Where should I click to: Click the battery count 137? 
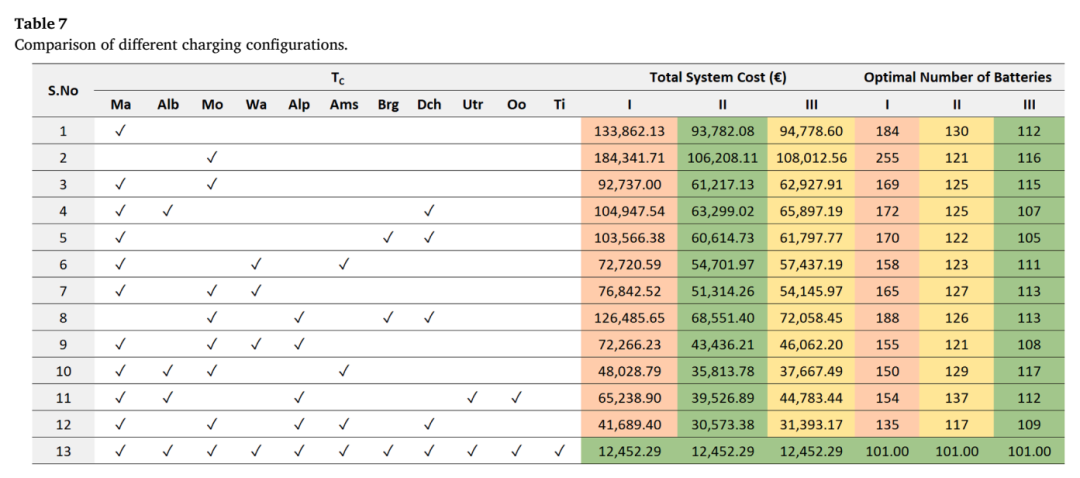[957, 398]
